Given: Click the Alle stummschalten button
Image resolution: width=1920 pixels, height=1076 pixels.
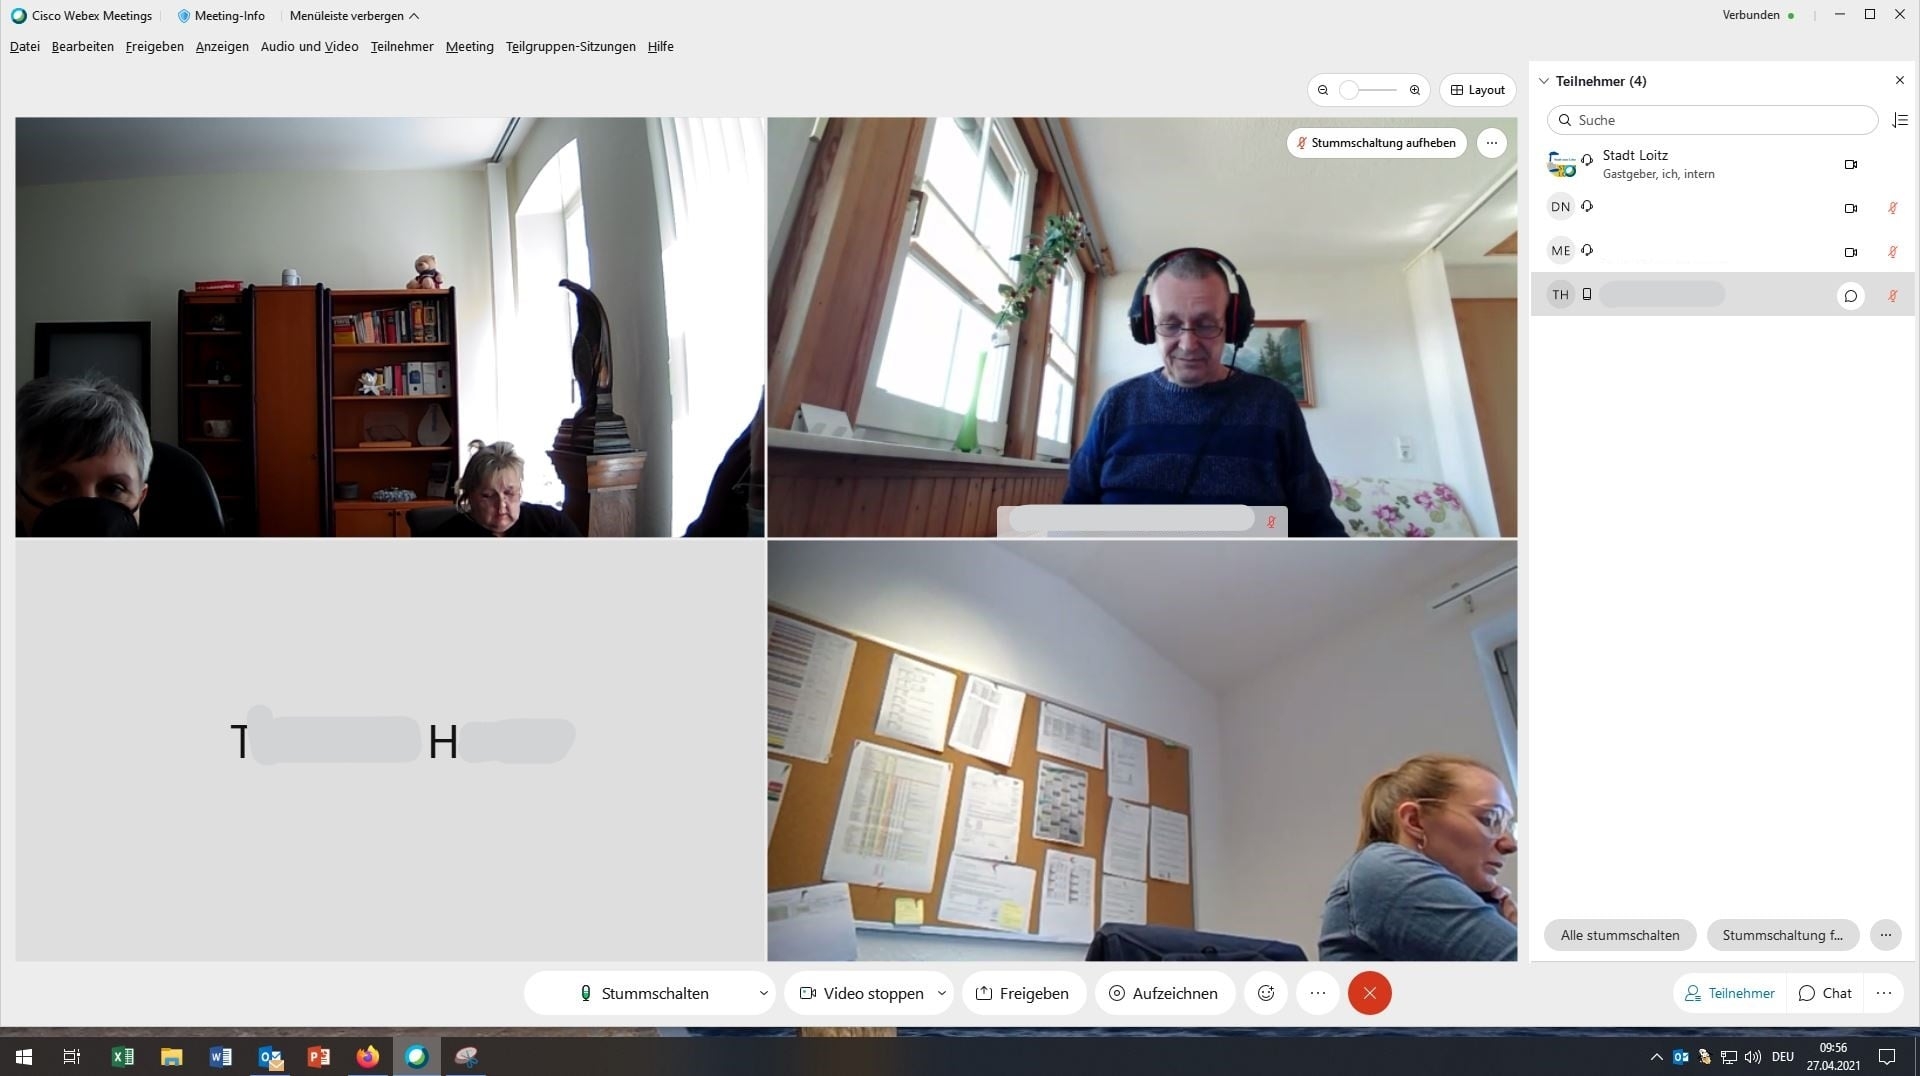Looking at the screenshot, I should click(x=1619, y=935).
